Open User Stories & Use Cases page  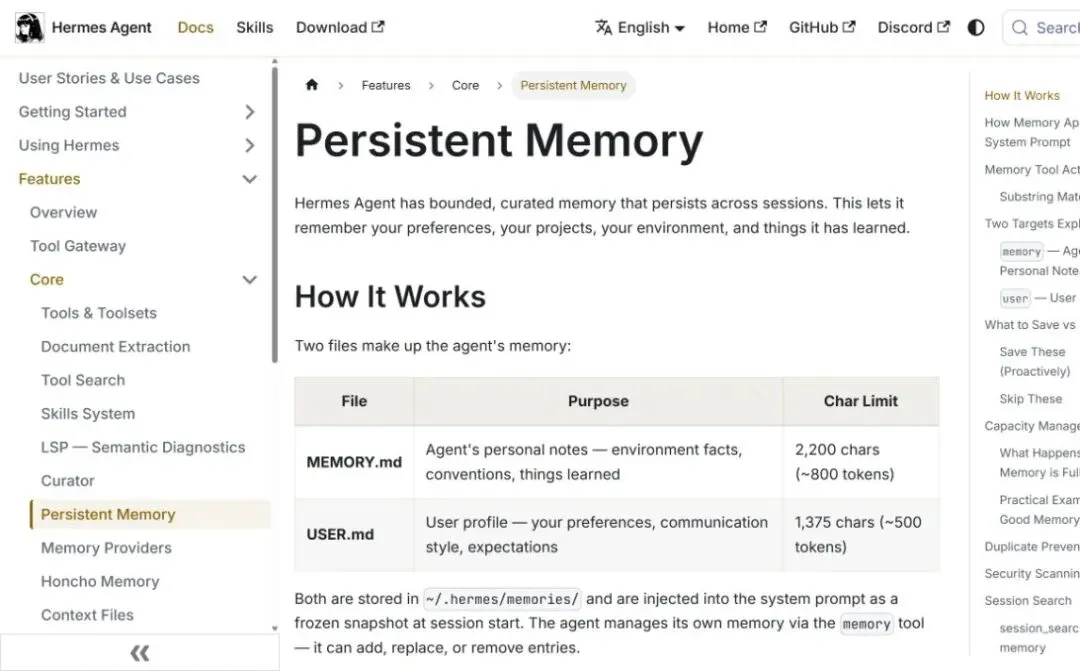[x=109, y=79]
